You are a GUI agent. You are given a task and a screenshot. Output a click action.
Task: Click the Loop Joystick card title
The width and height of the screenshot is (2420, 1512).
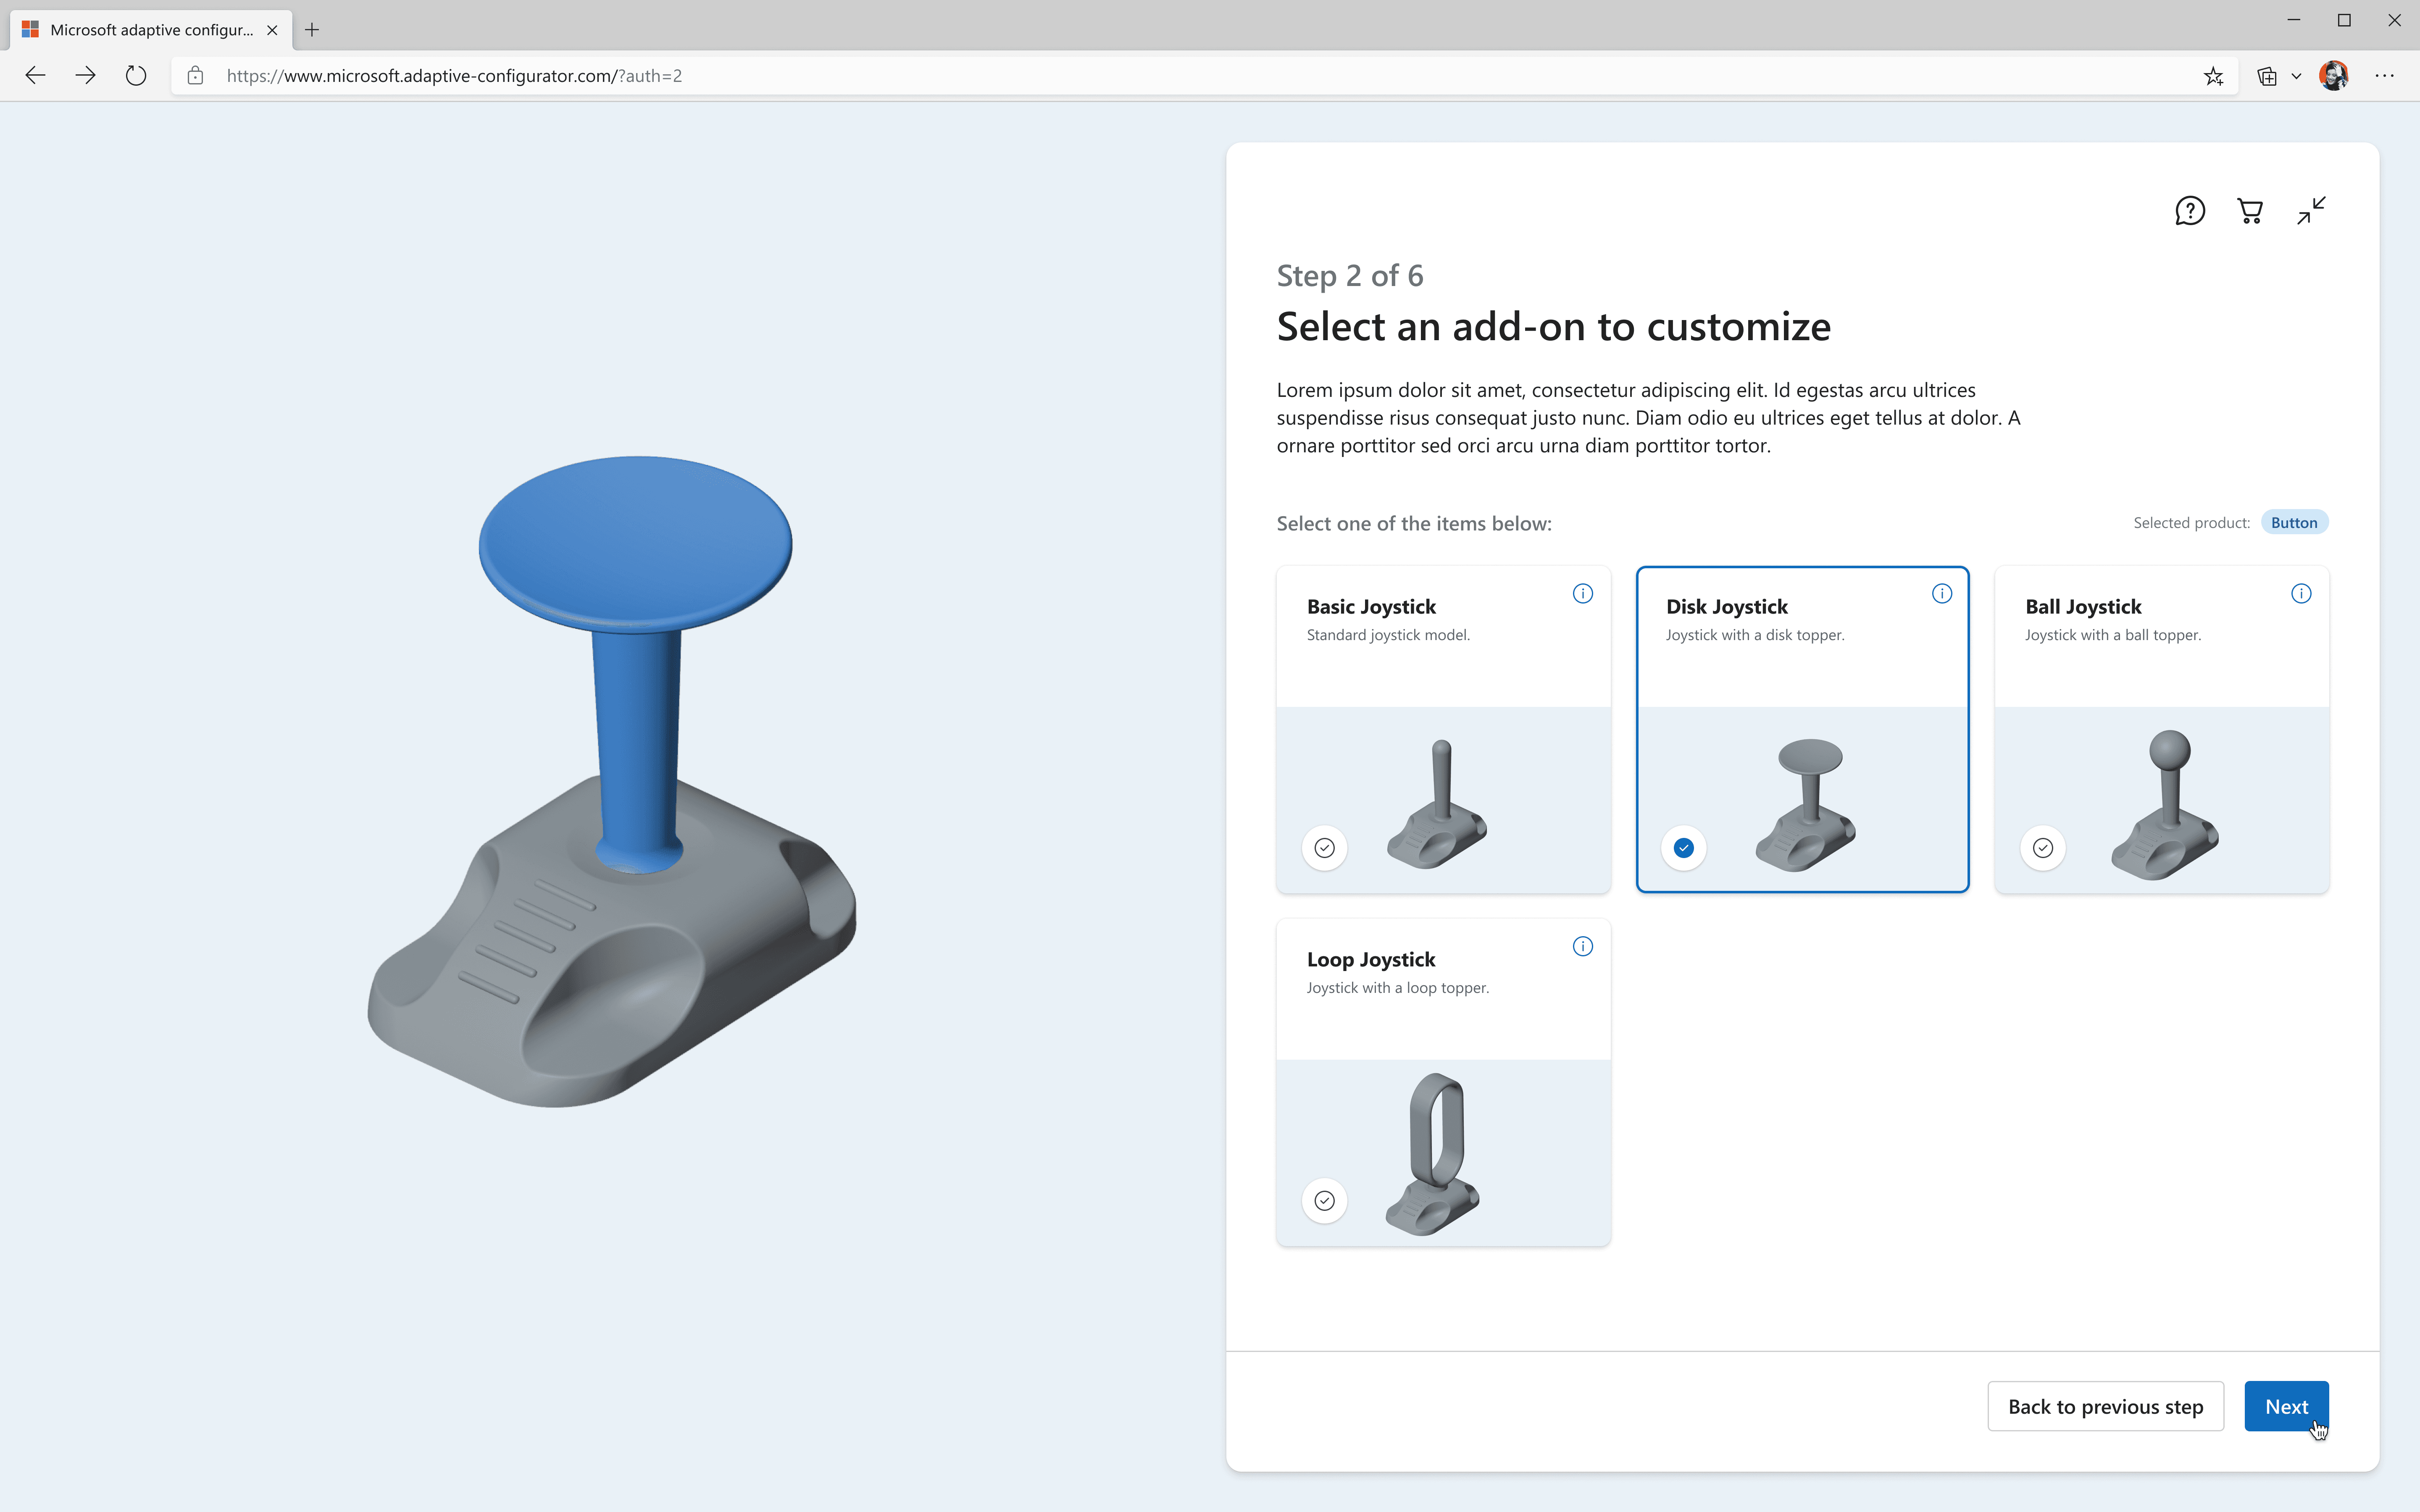pos(1371,960)
